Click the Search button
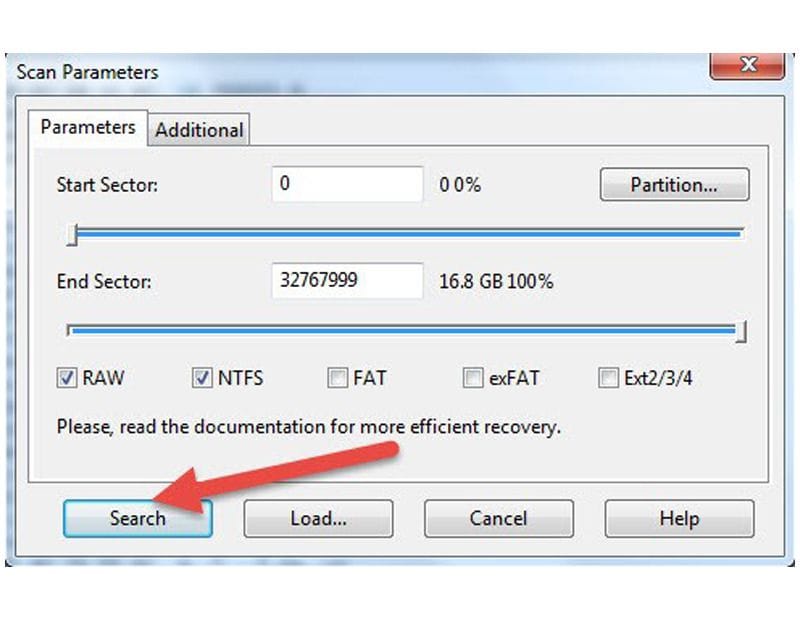The image size is (800, 620). (138, 519)
